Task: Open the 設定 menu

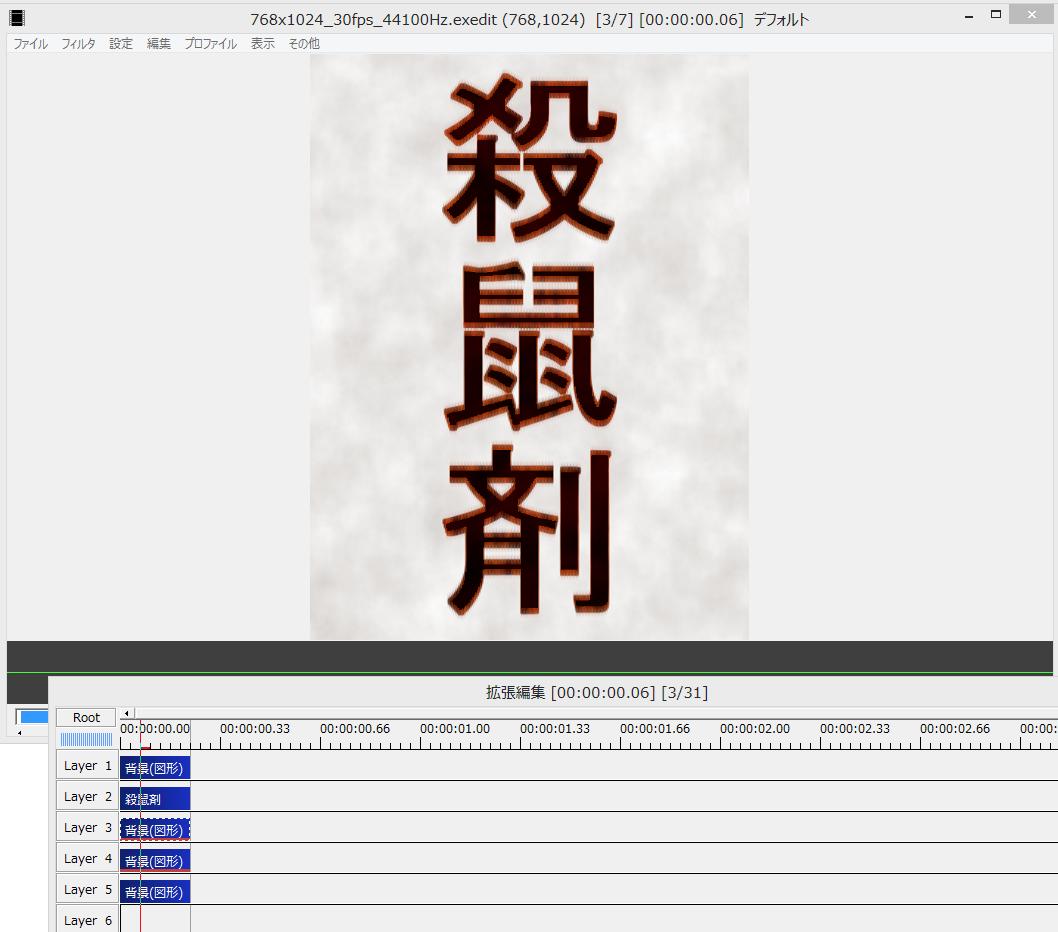Action: point(121,44)
